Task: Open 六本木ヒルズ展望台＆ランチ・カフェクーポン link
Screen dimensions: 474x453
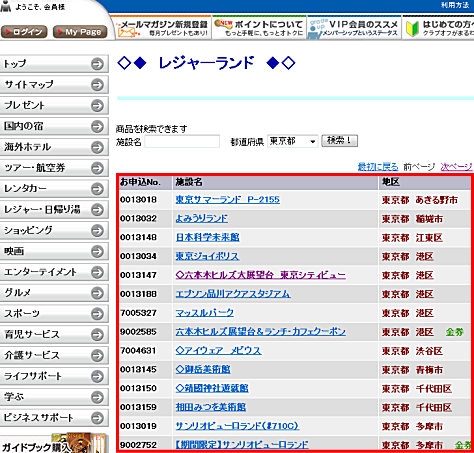Action: tap(261, 332)
